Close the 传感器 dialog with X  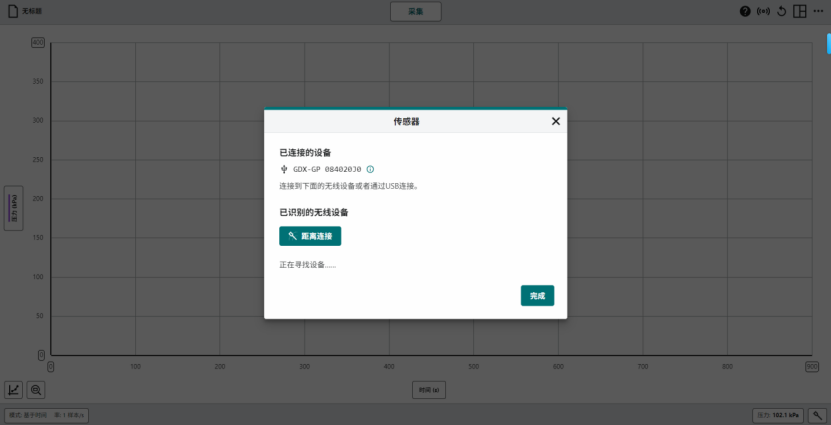(x=555, y=121)
